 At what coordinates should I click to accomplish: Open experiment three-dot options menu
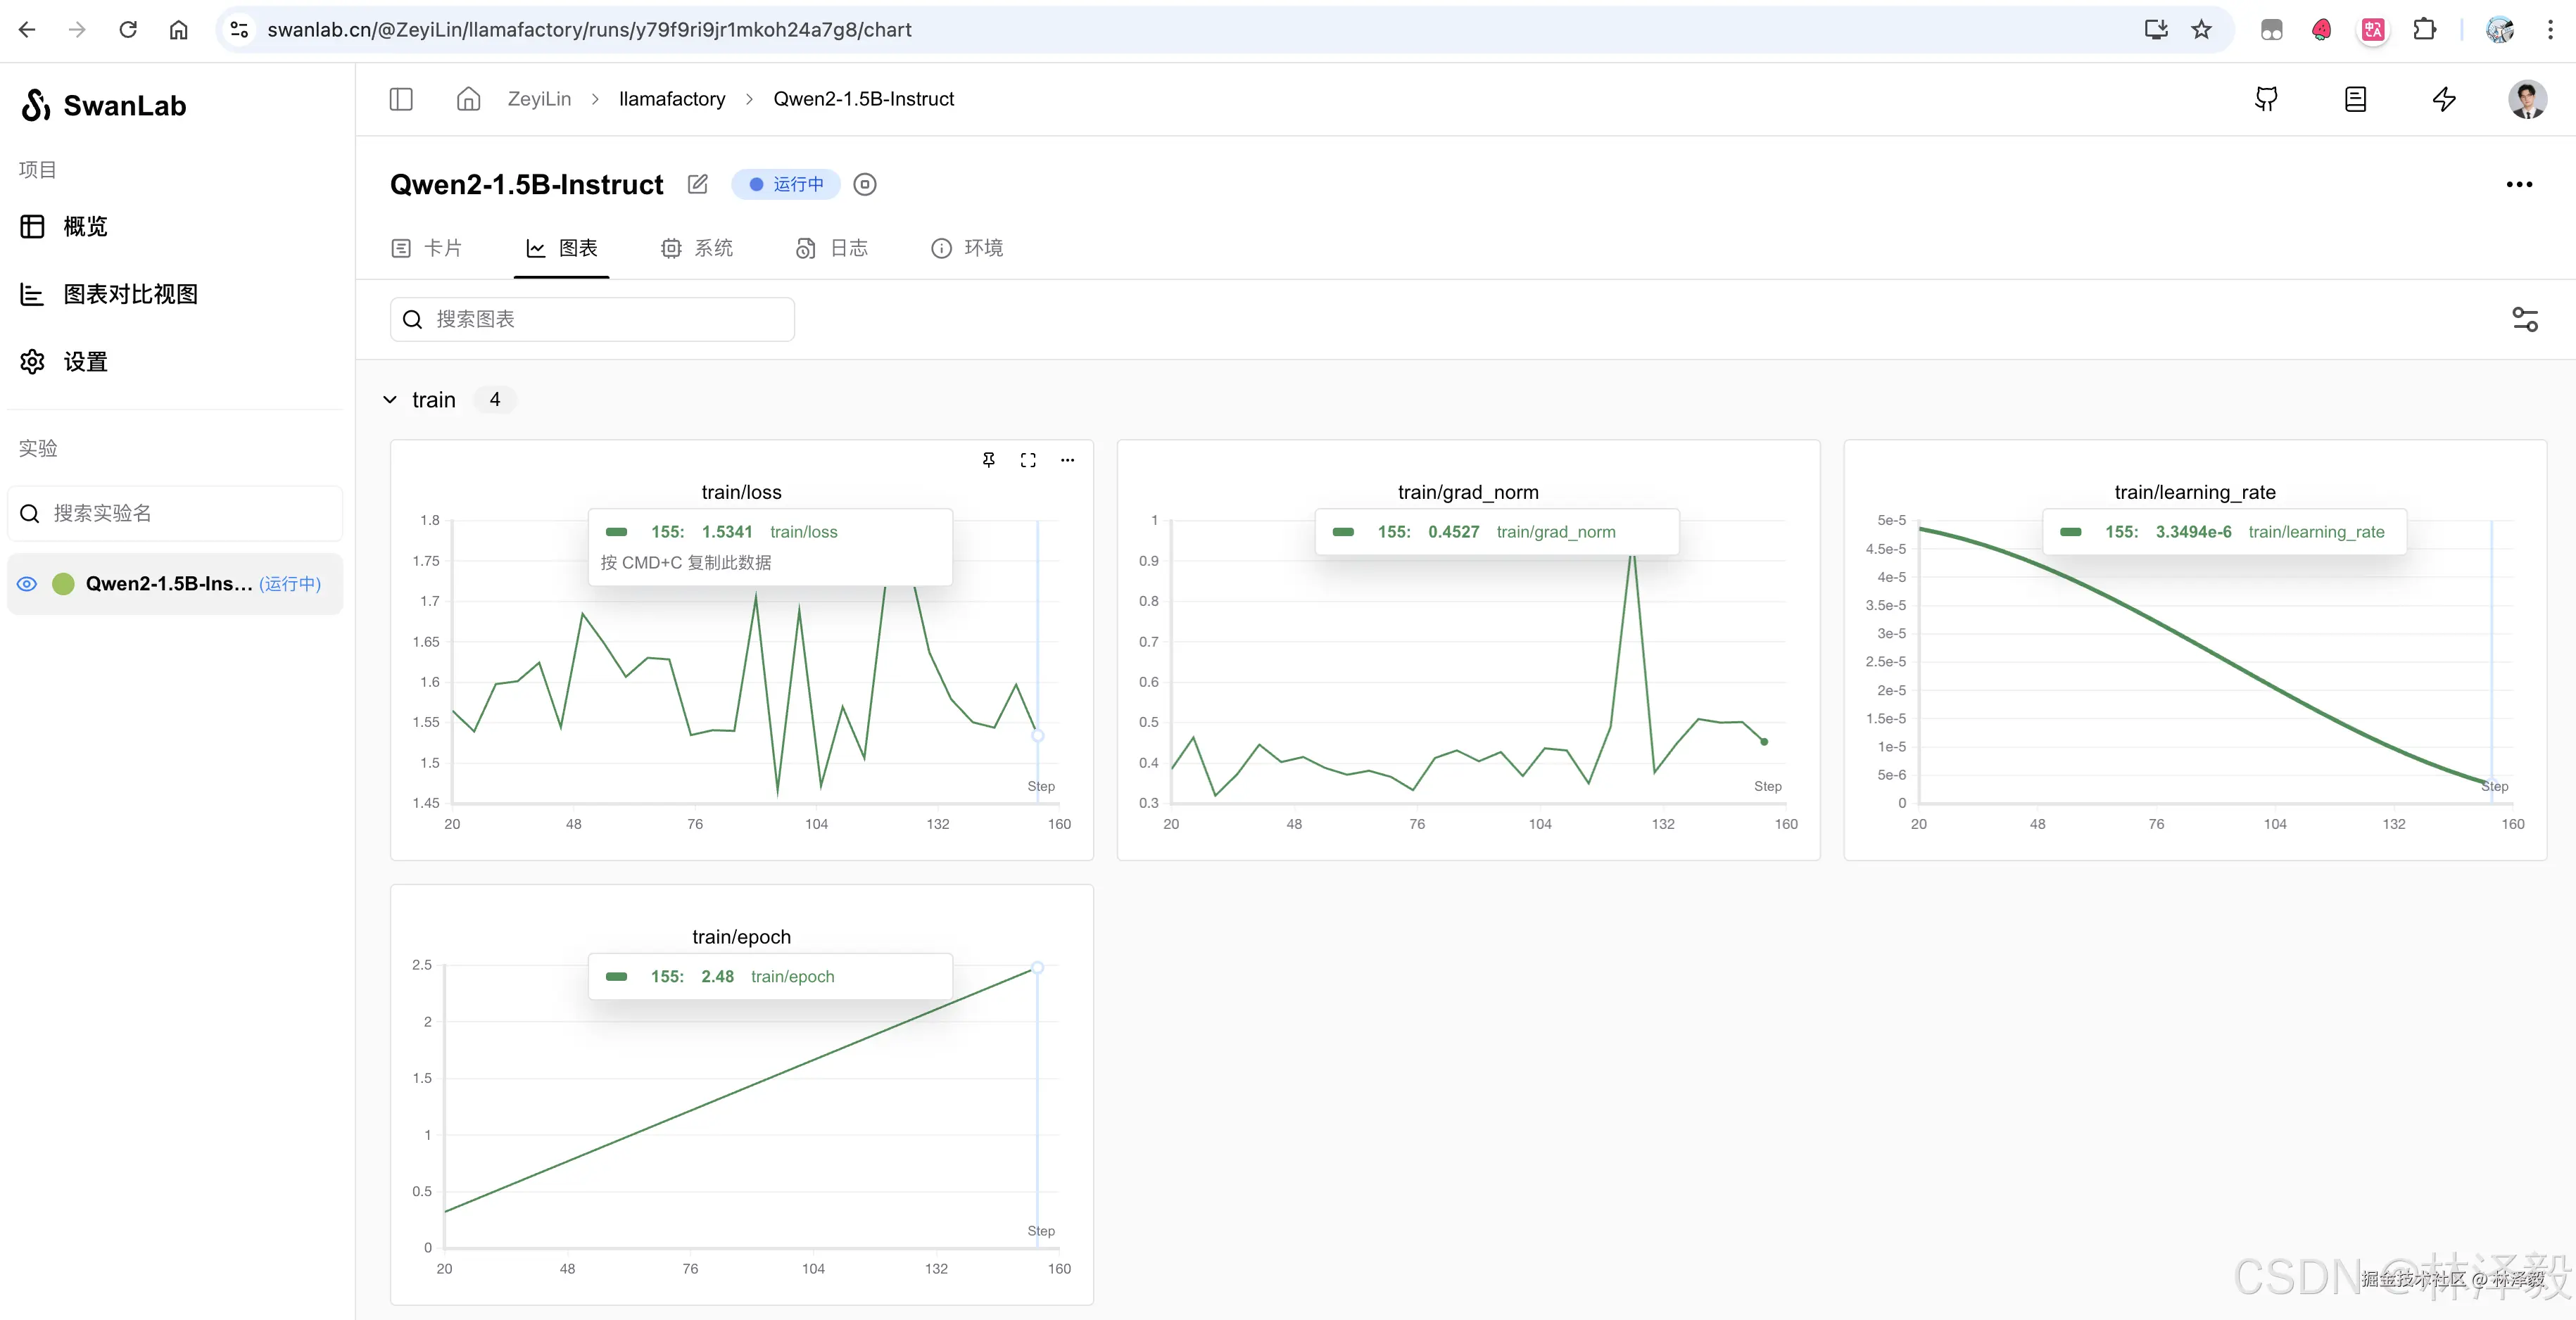[x=2518, y=184]
